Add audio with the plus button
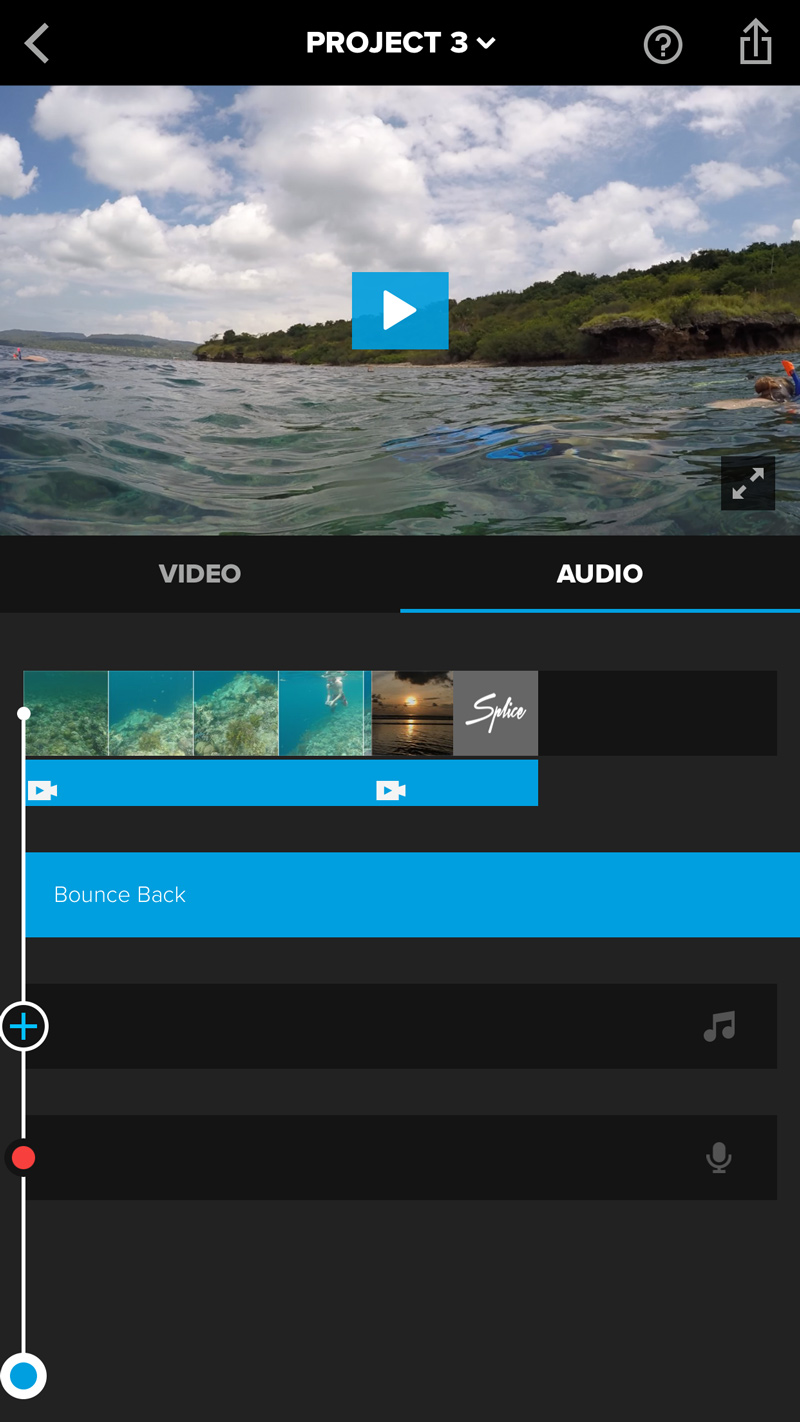The width and height of the screenshot is (800, 1422). coord(23,1026)
